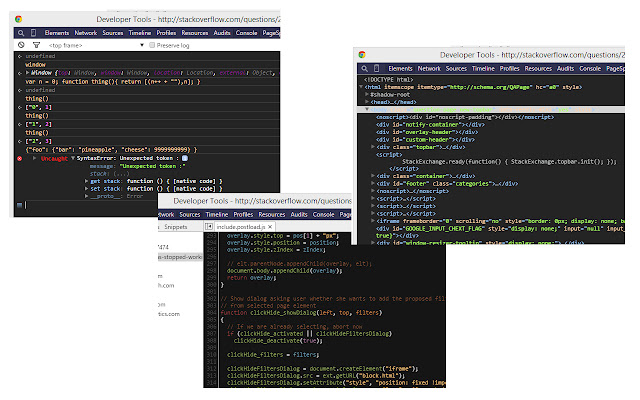Expand the get stack function entry
Image resolution: width=640 pixels, height=400 pixels.
(87, 181)
